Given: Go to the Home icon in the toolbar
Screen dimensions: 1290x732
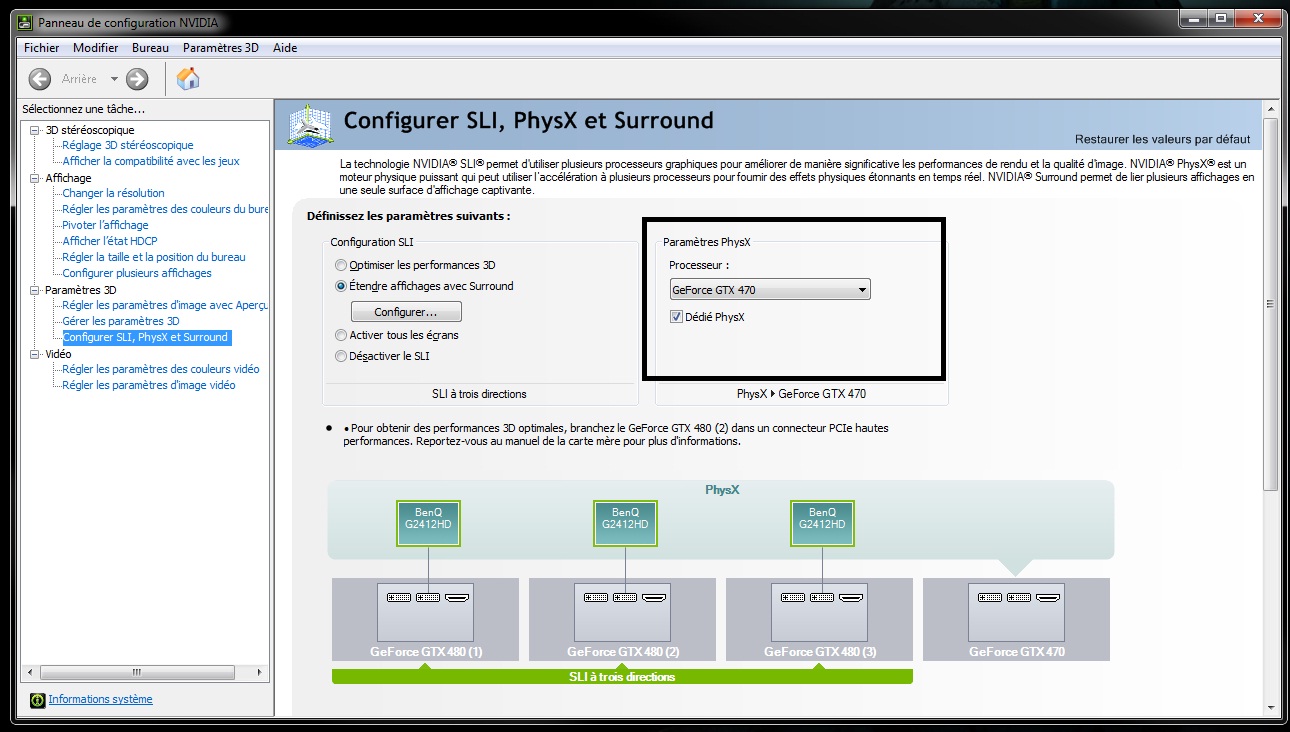Looking at the screenshot, I should point(187,79).
